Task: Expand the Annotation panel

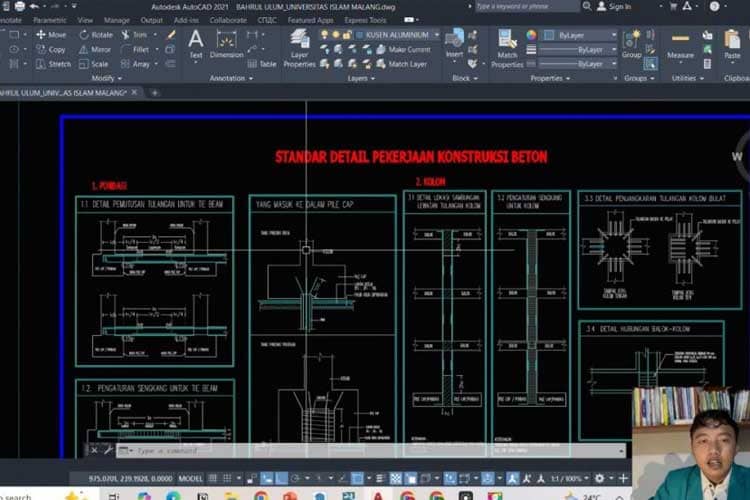Action: [x=231, y=78]
